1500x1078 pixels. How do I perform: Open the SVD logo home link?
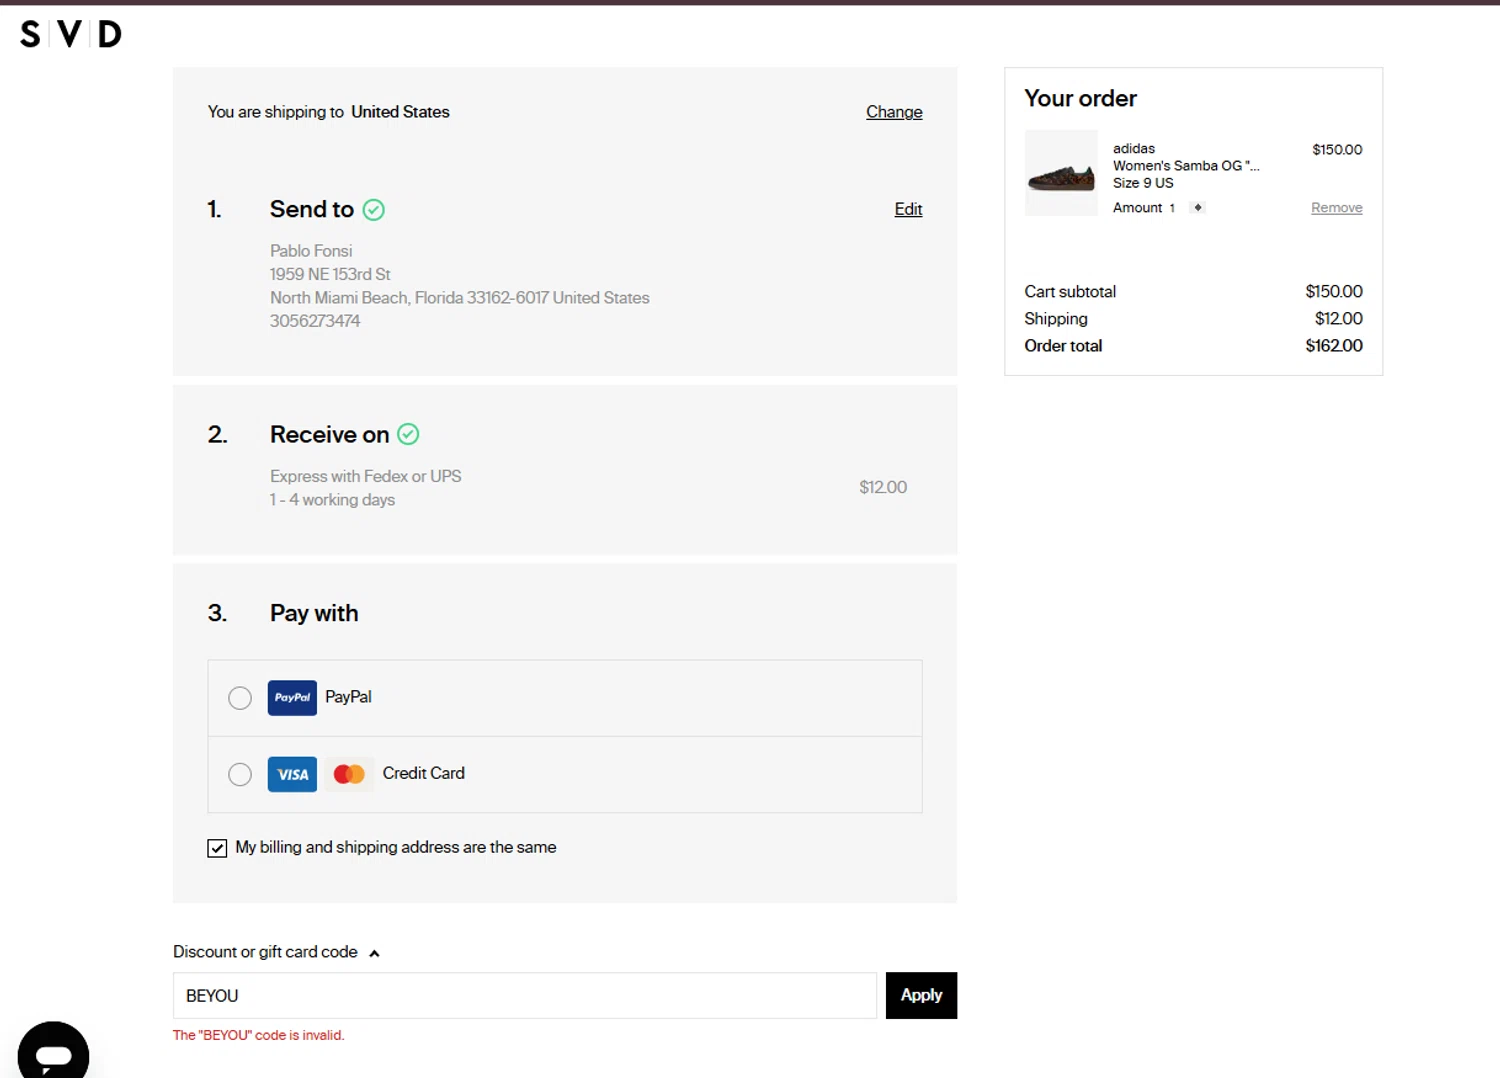tap(71, 34)
